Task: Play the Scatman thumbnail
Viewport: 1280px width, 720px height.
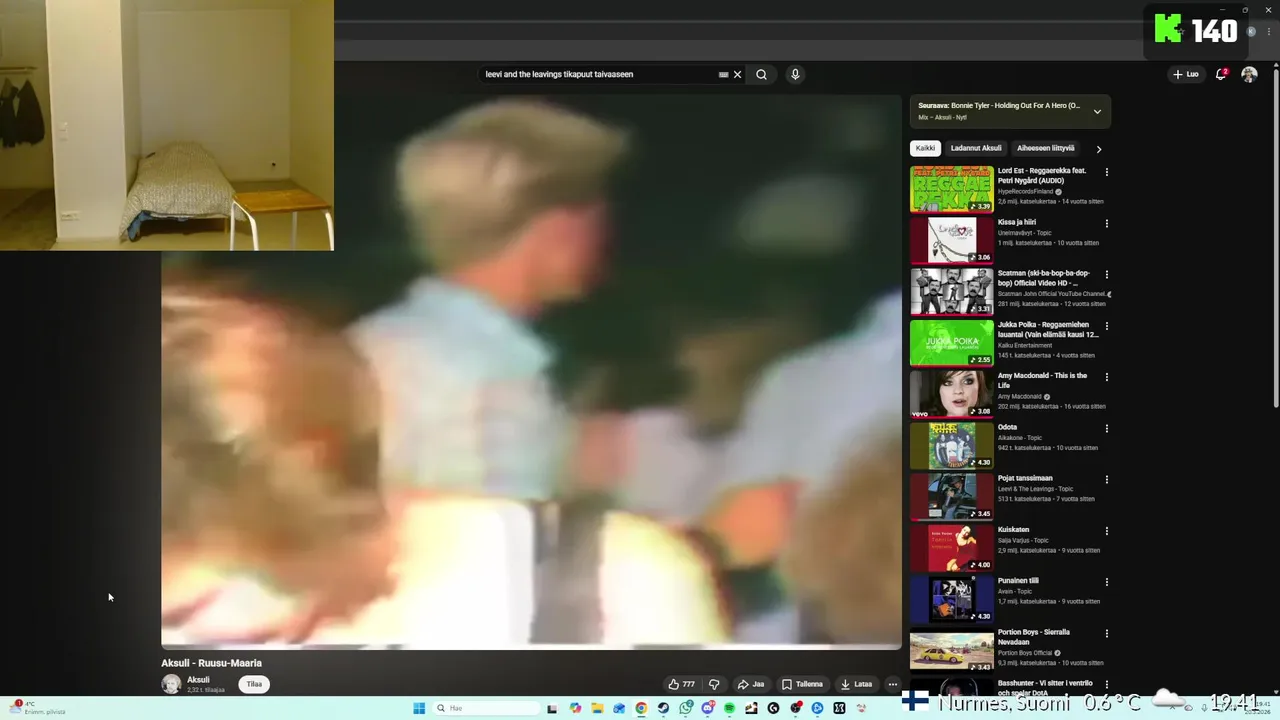Action: (x=952, y=291)
